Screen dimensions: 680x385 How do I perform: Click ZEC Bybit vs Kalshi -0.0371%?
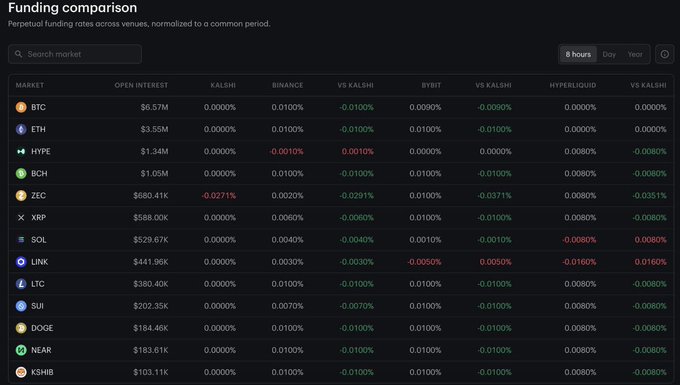click(494, 196)
